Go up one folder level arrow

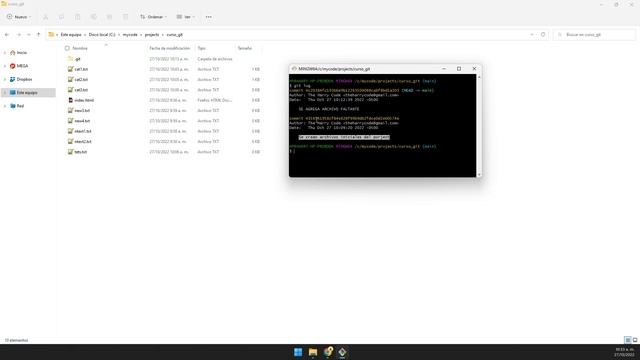click(x=38, y=35)
